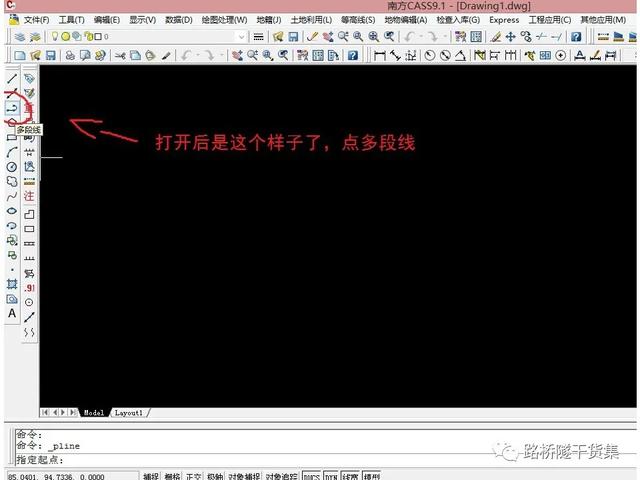Toggle 对象捕捉 object snap in status bar

[x=244, y=476]
